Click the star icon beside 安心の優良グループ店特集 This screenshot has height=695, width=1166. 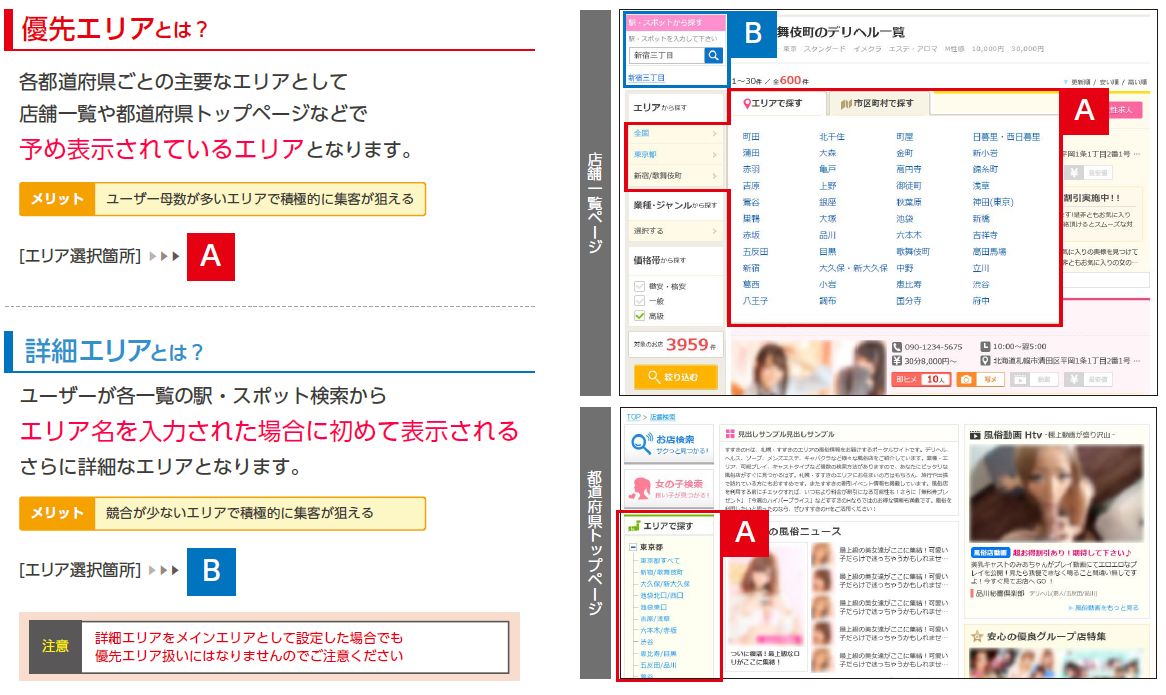tap(976, 636)
